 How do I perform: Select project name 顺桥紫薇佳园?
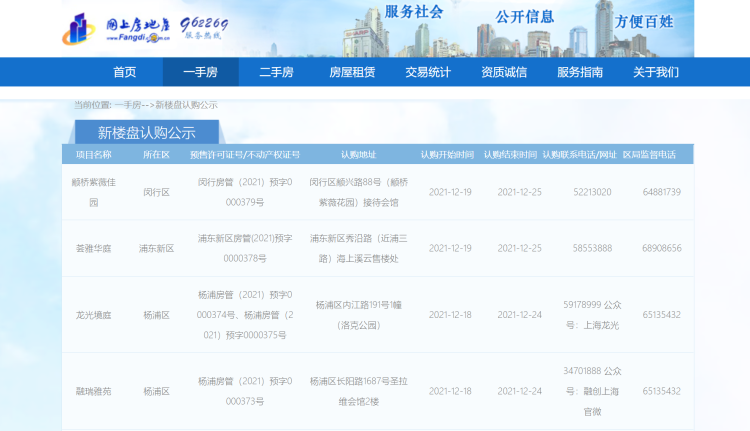tap(94, 192)
